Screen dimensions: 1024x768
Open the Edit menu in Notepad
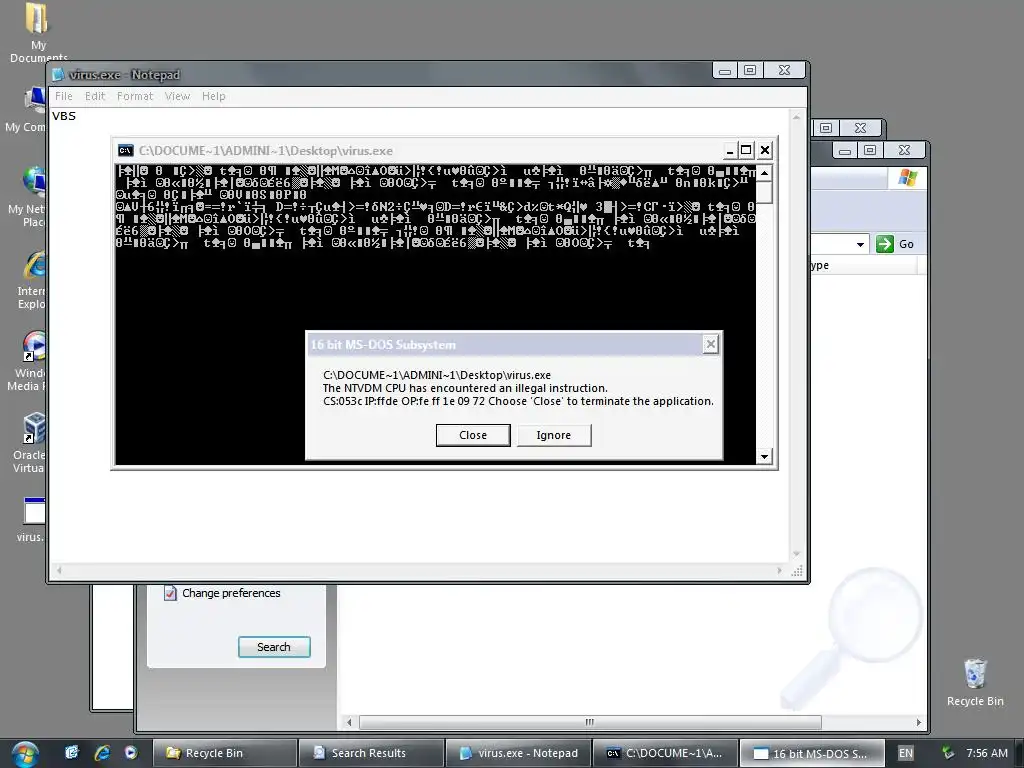tap(95, 96)
